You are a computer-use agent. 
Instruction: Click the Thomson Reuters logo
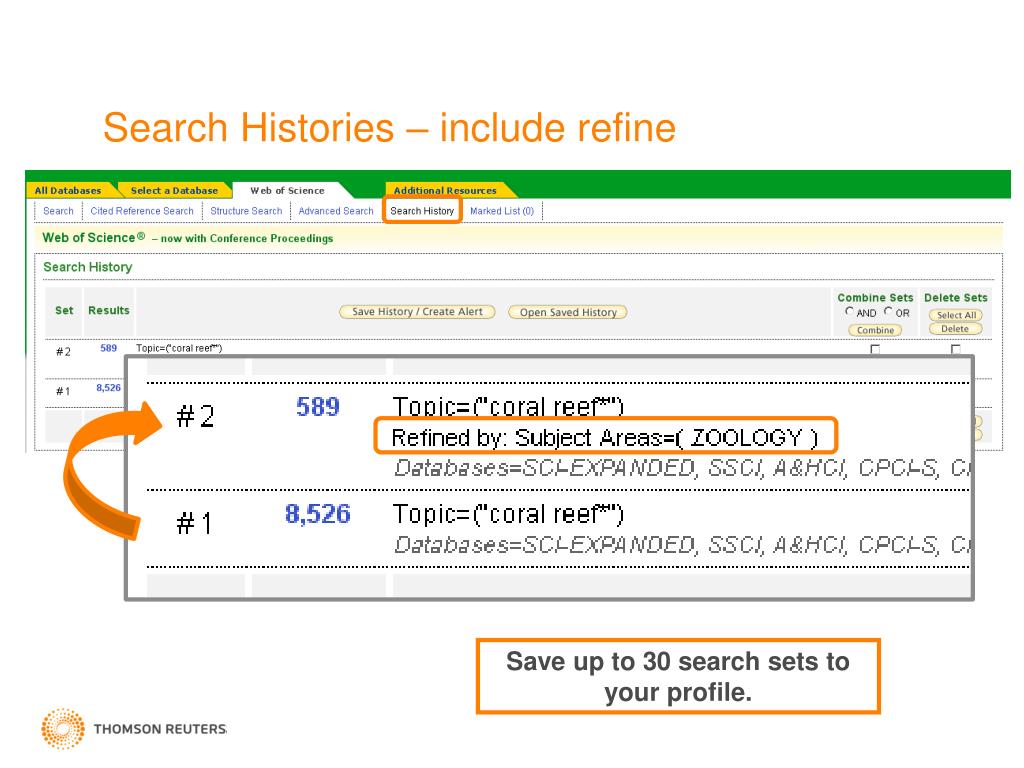point(133,728)
